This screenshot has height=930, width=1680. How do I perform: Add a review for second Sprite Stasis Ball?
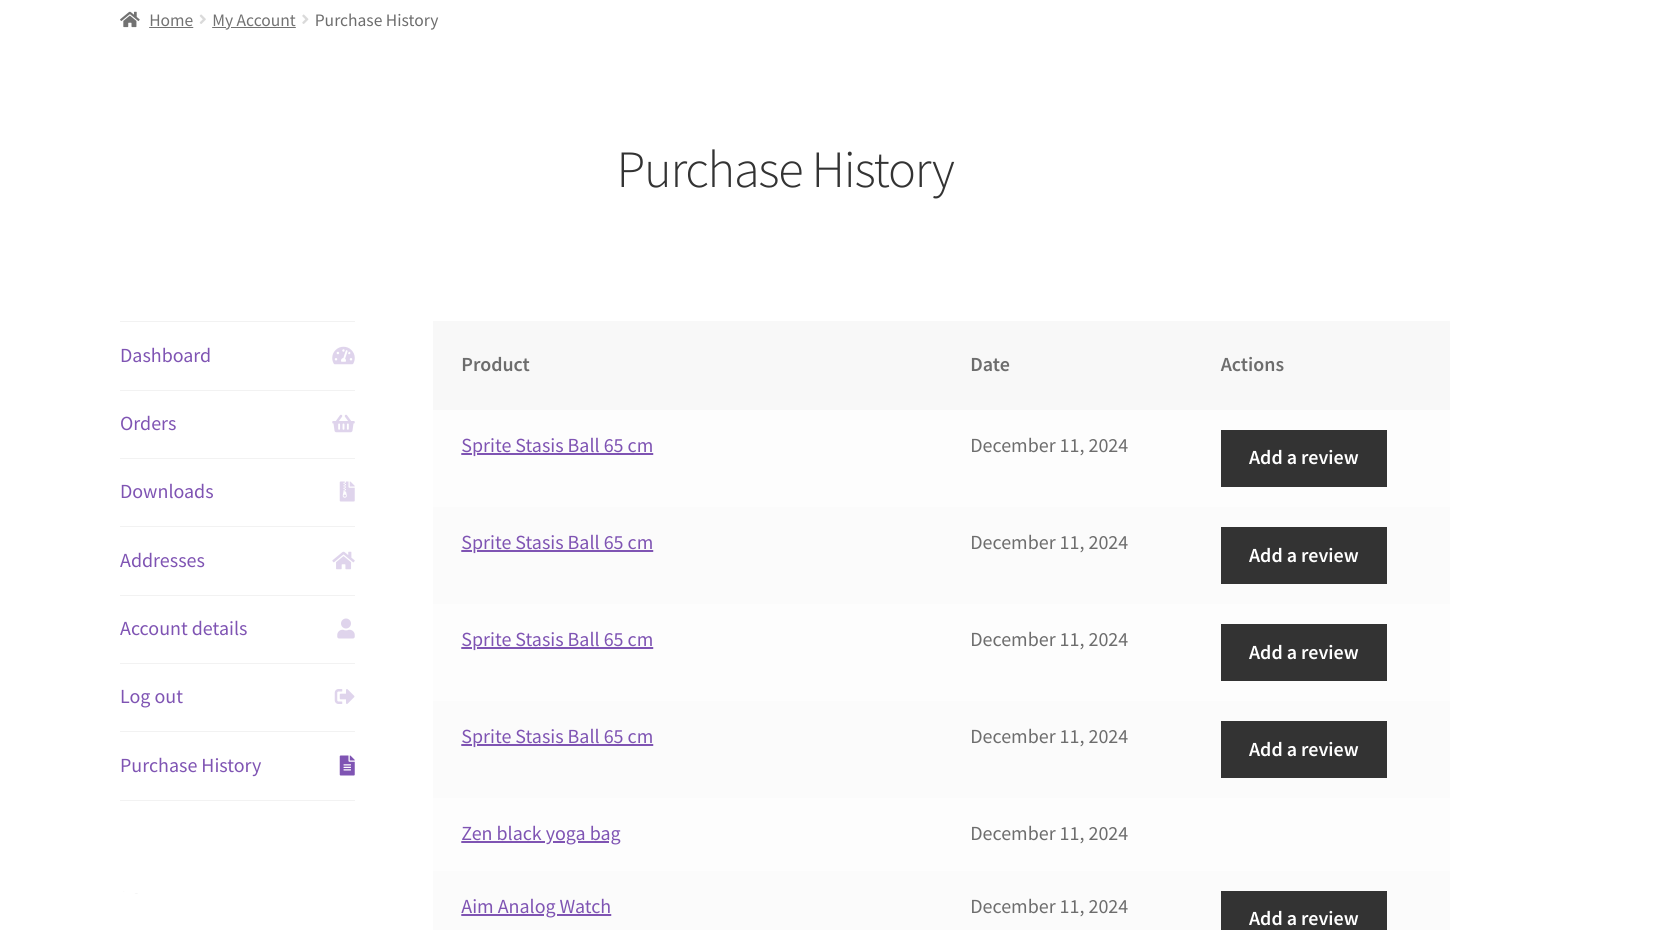(x=1304, y=555)
